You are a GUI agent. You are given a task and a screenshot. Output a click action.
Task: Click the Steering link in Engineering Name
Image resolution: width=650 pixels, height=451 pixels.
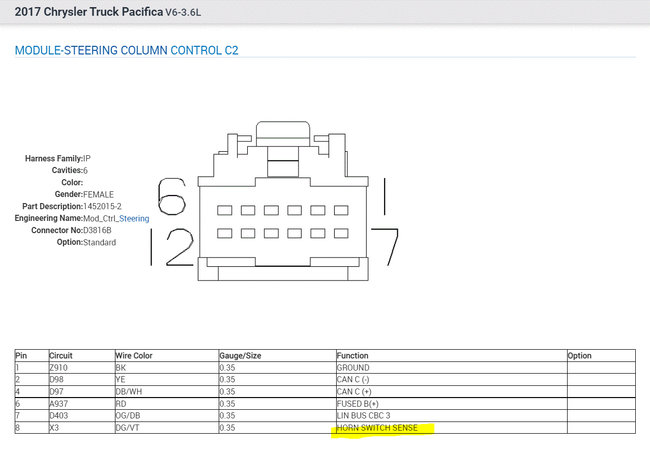(134, 218)
